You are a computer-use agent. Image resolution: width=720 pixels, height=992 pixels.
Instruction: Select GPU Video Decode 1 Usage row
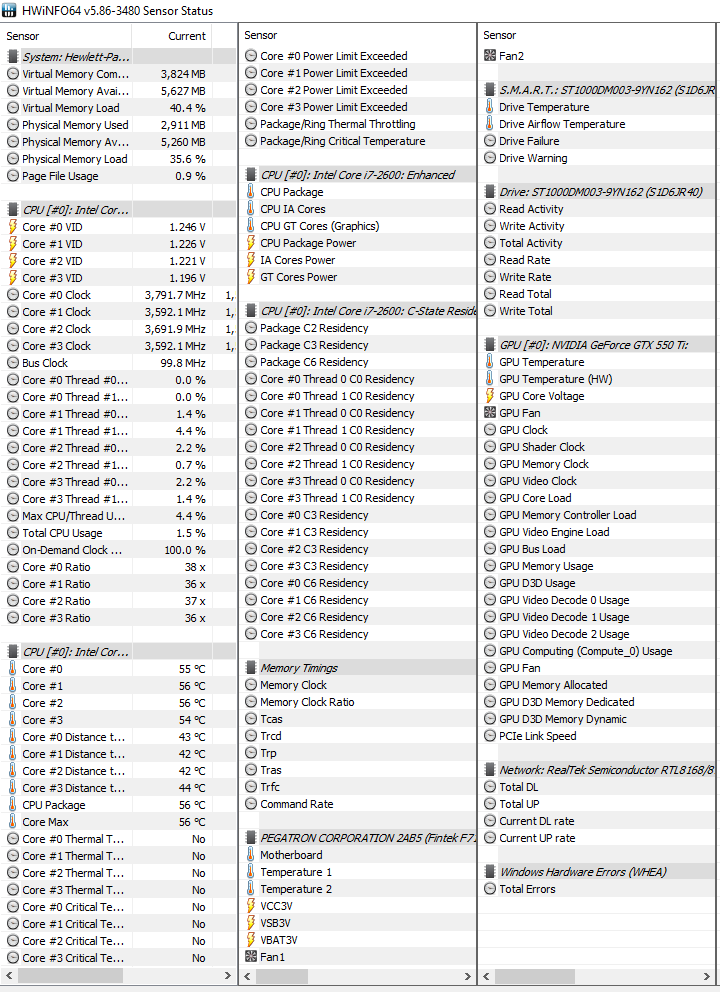[x=598, y=617]
